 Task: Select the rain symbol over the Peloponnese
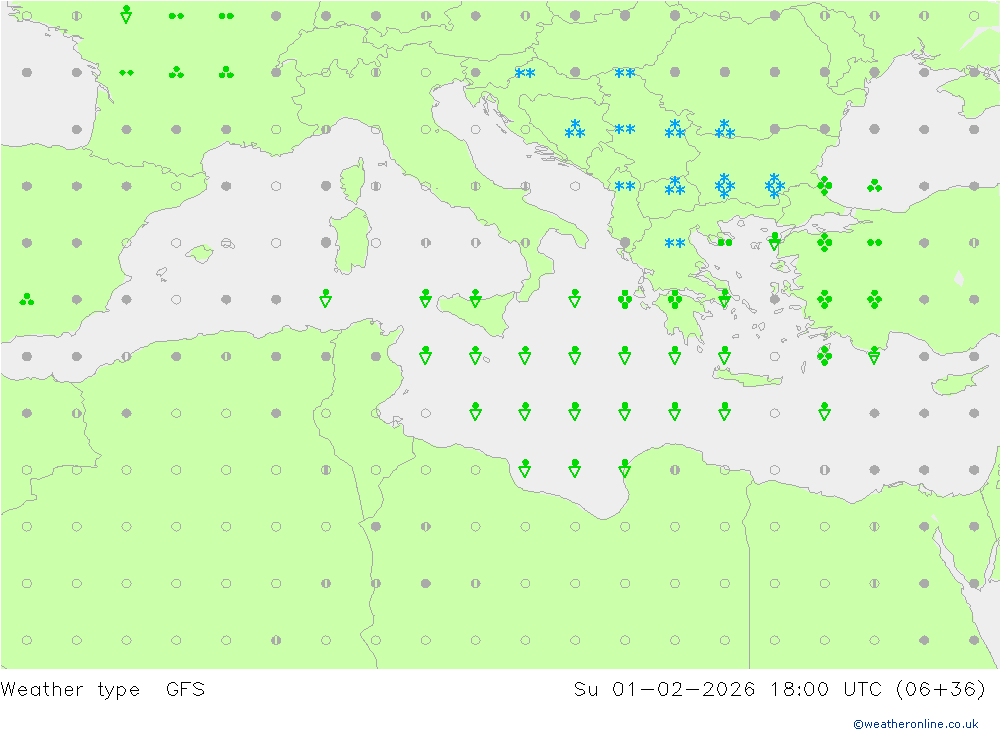(675, 299)
